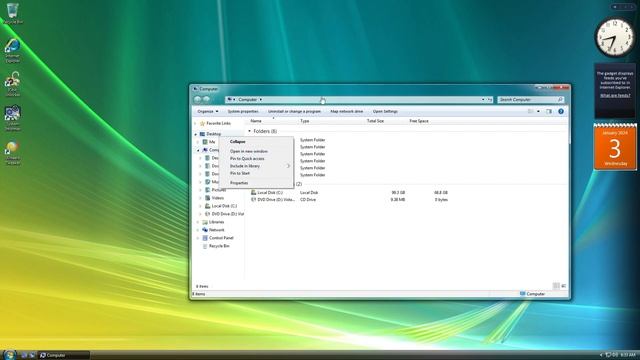Click the '9.38 MB' total size value
The width and height of the screenshot is (640, 360).
pyautogui.click(x=398, y=200)
